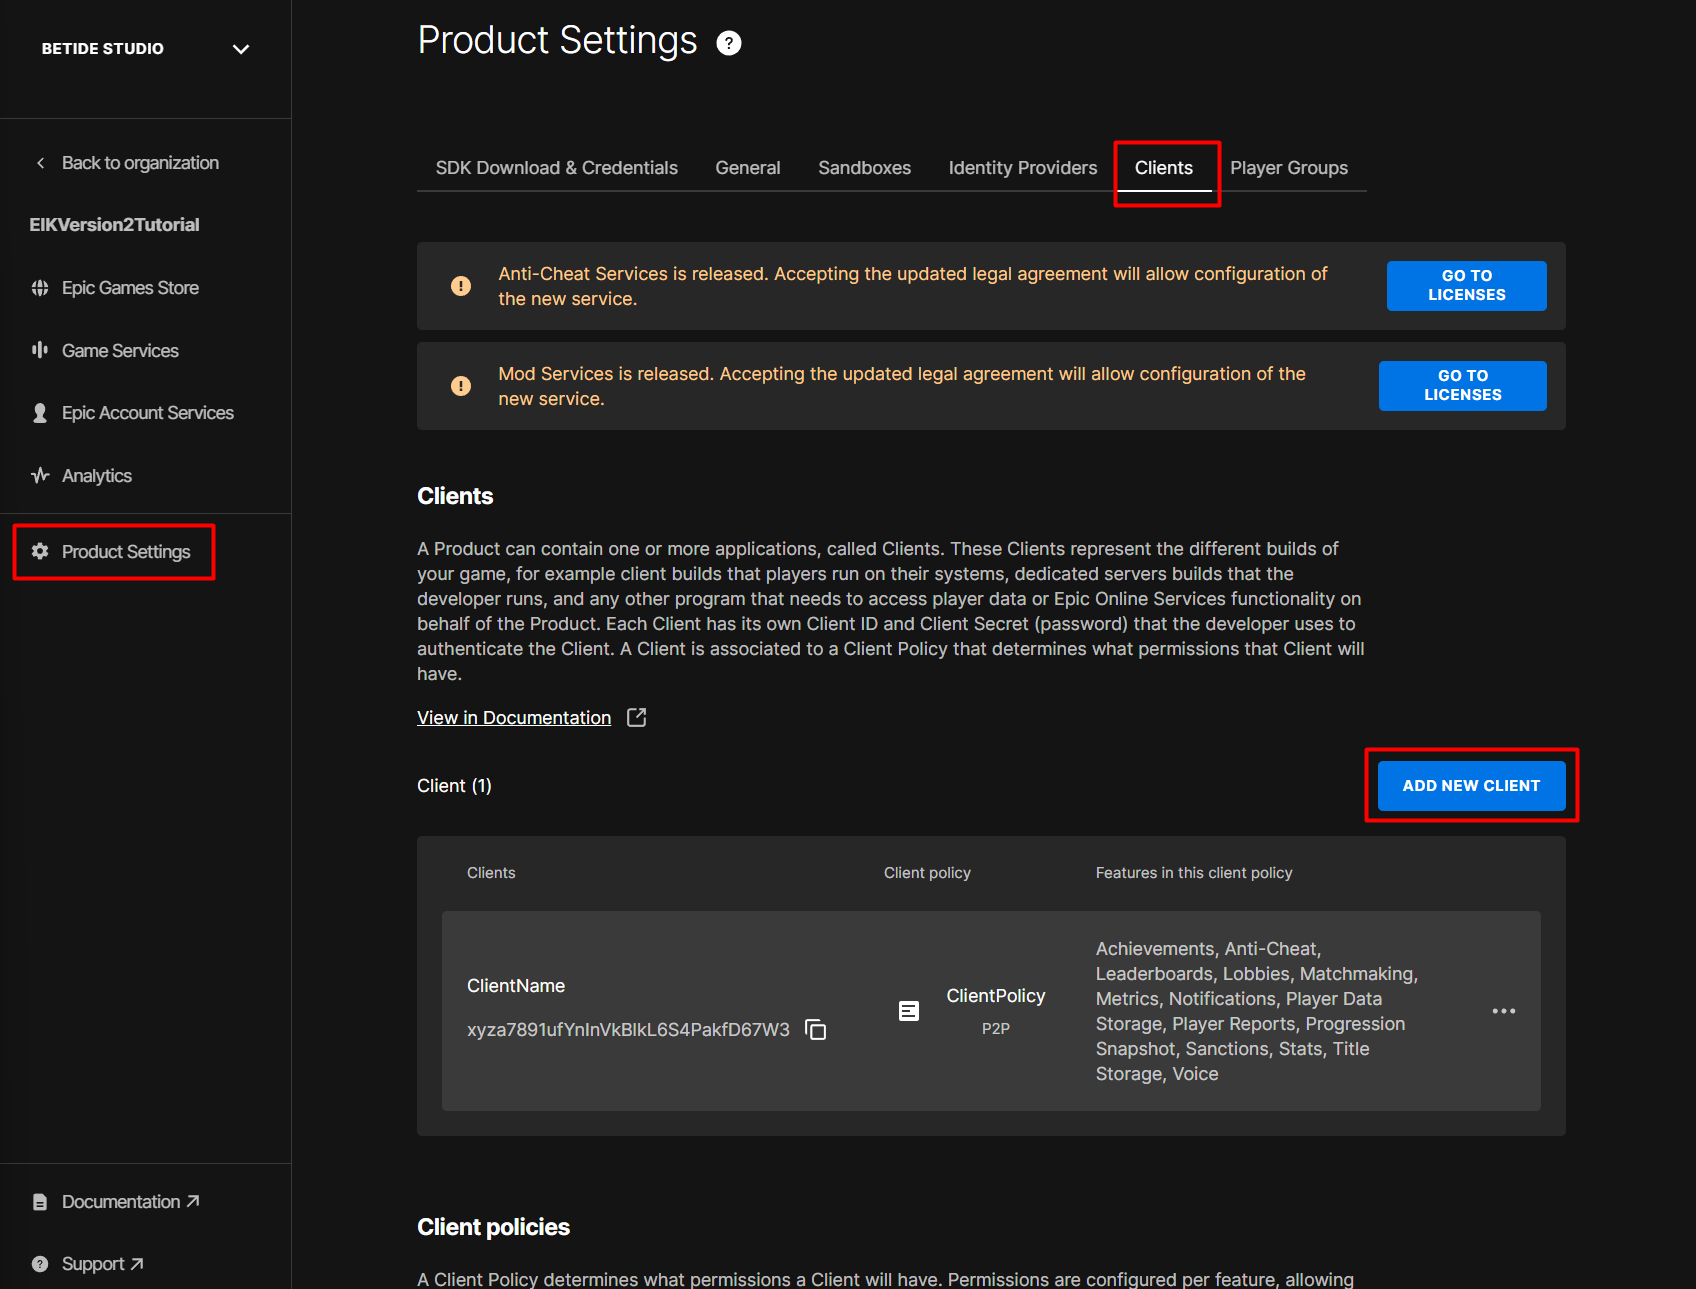Go to Licenses for Anti-Cheat Services
Viewport: 1696px width, 1289px height.
click(x=1465, y=286)
